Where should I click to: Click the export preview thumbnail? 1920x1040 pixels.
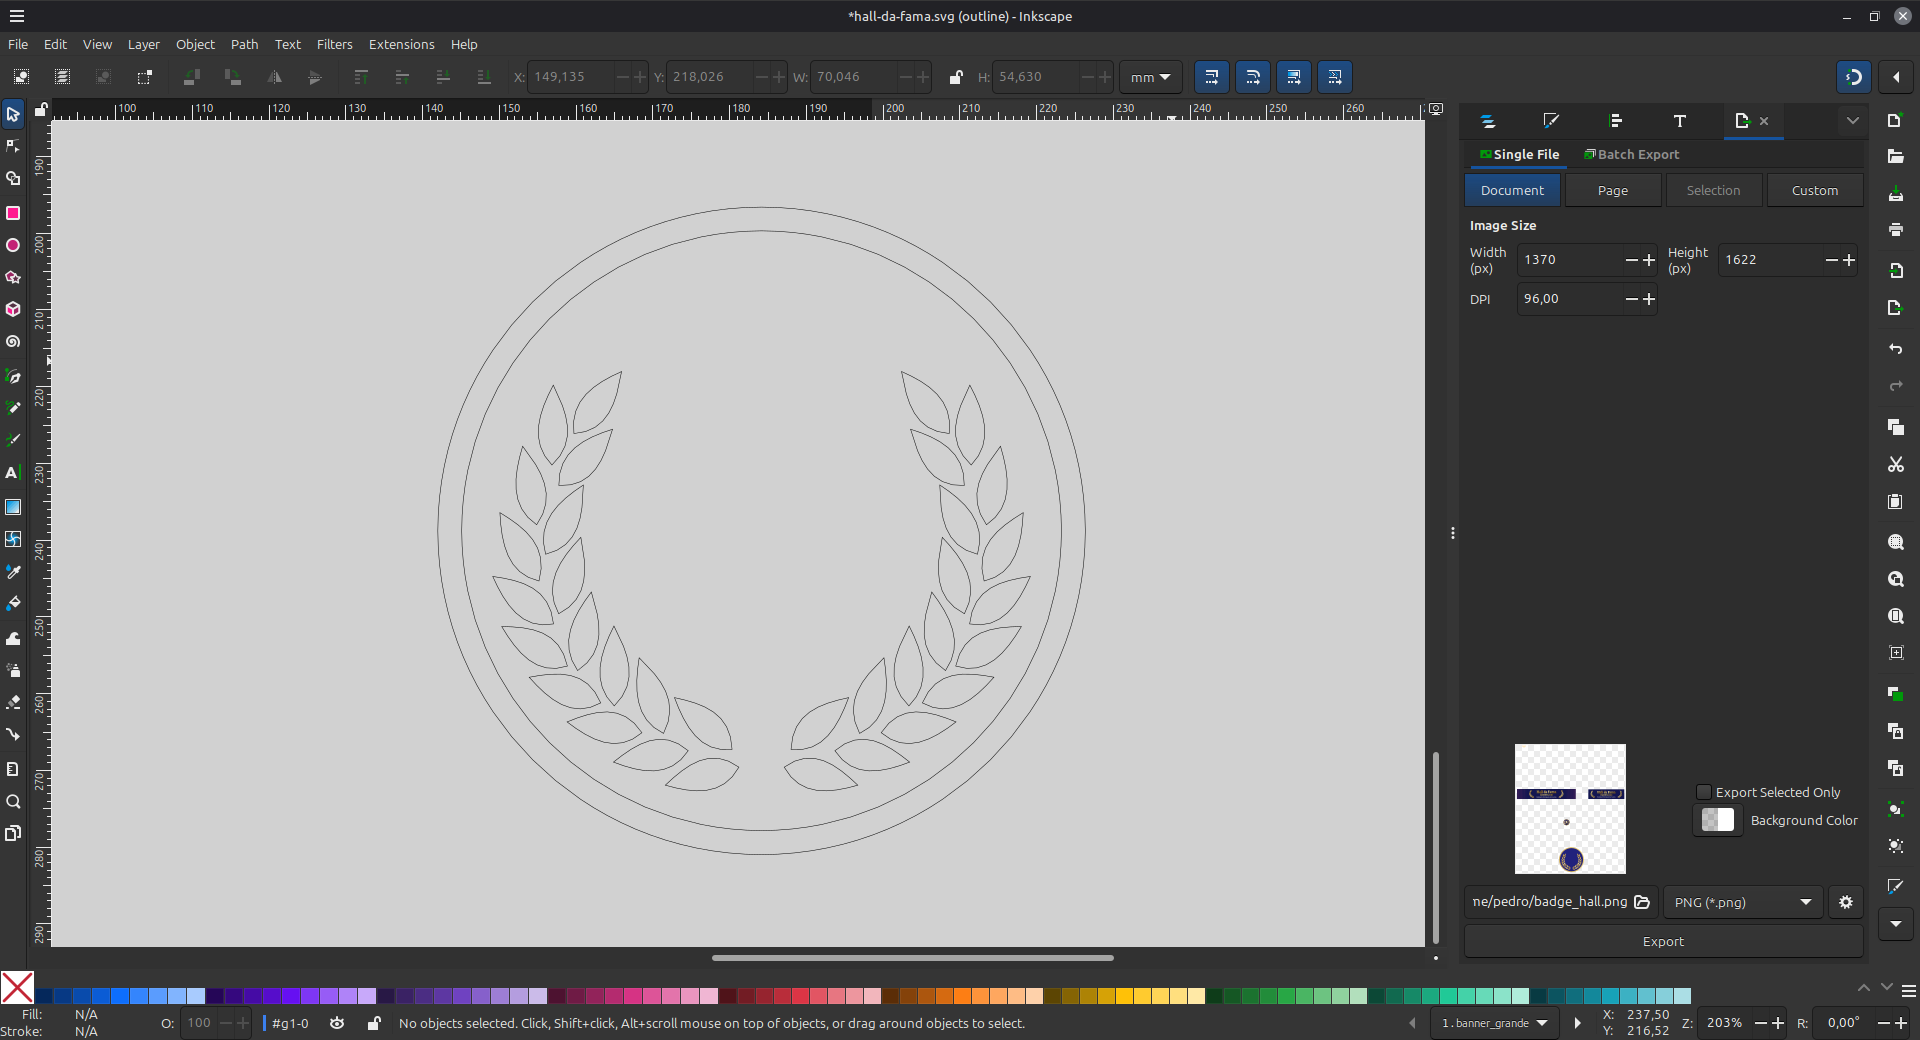1569,808
